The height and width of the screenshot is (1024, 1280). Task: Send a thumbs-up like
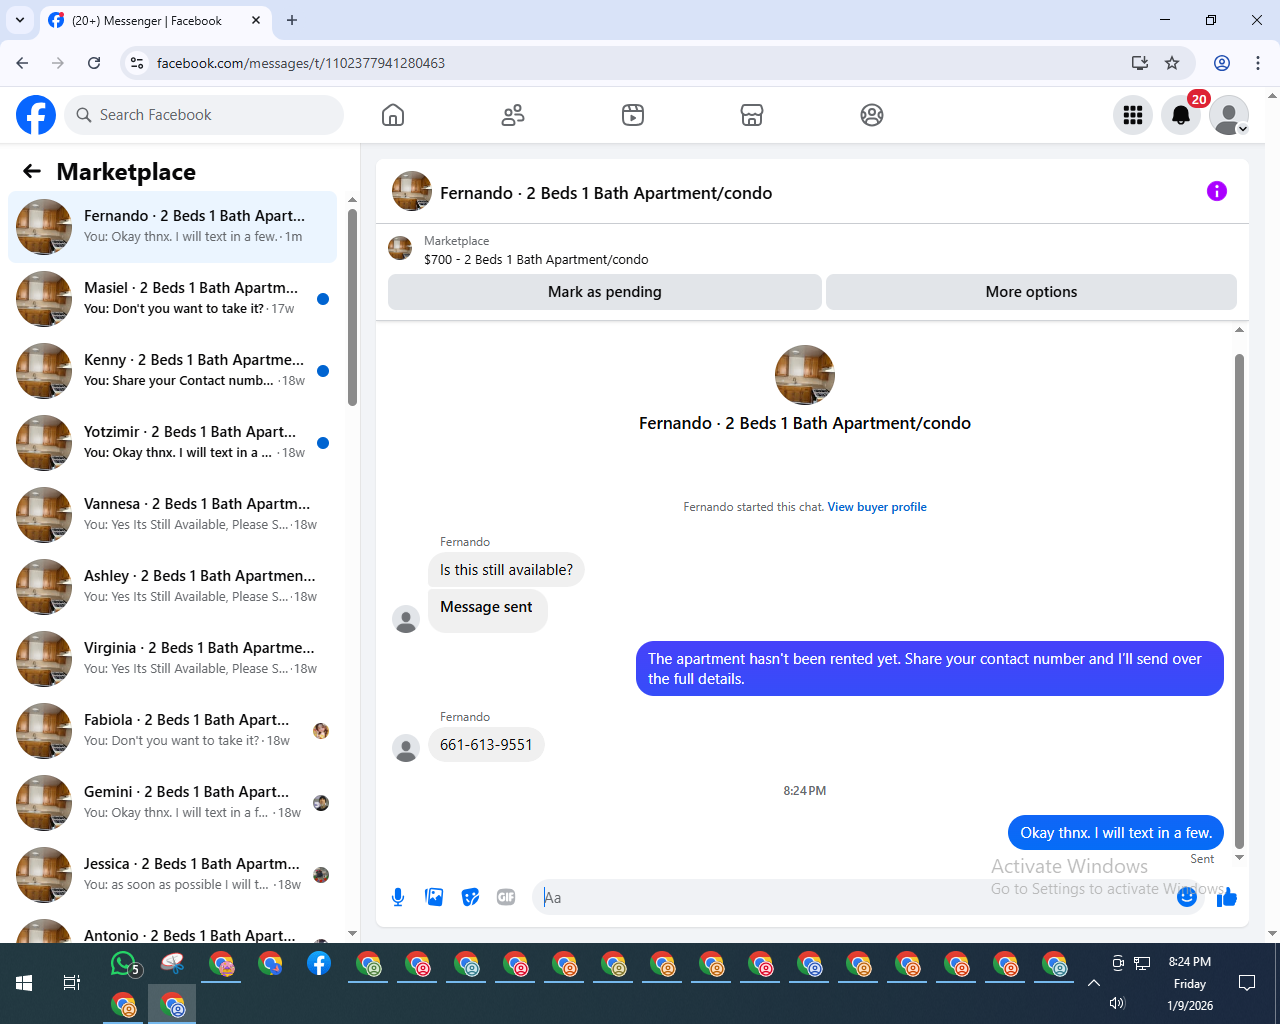(x=1227, y=897)
